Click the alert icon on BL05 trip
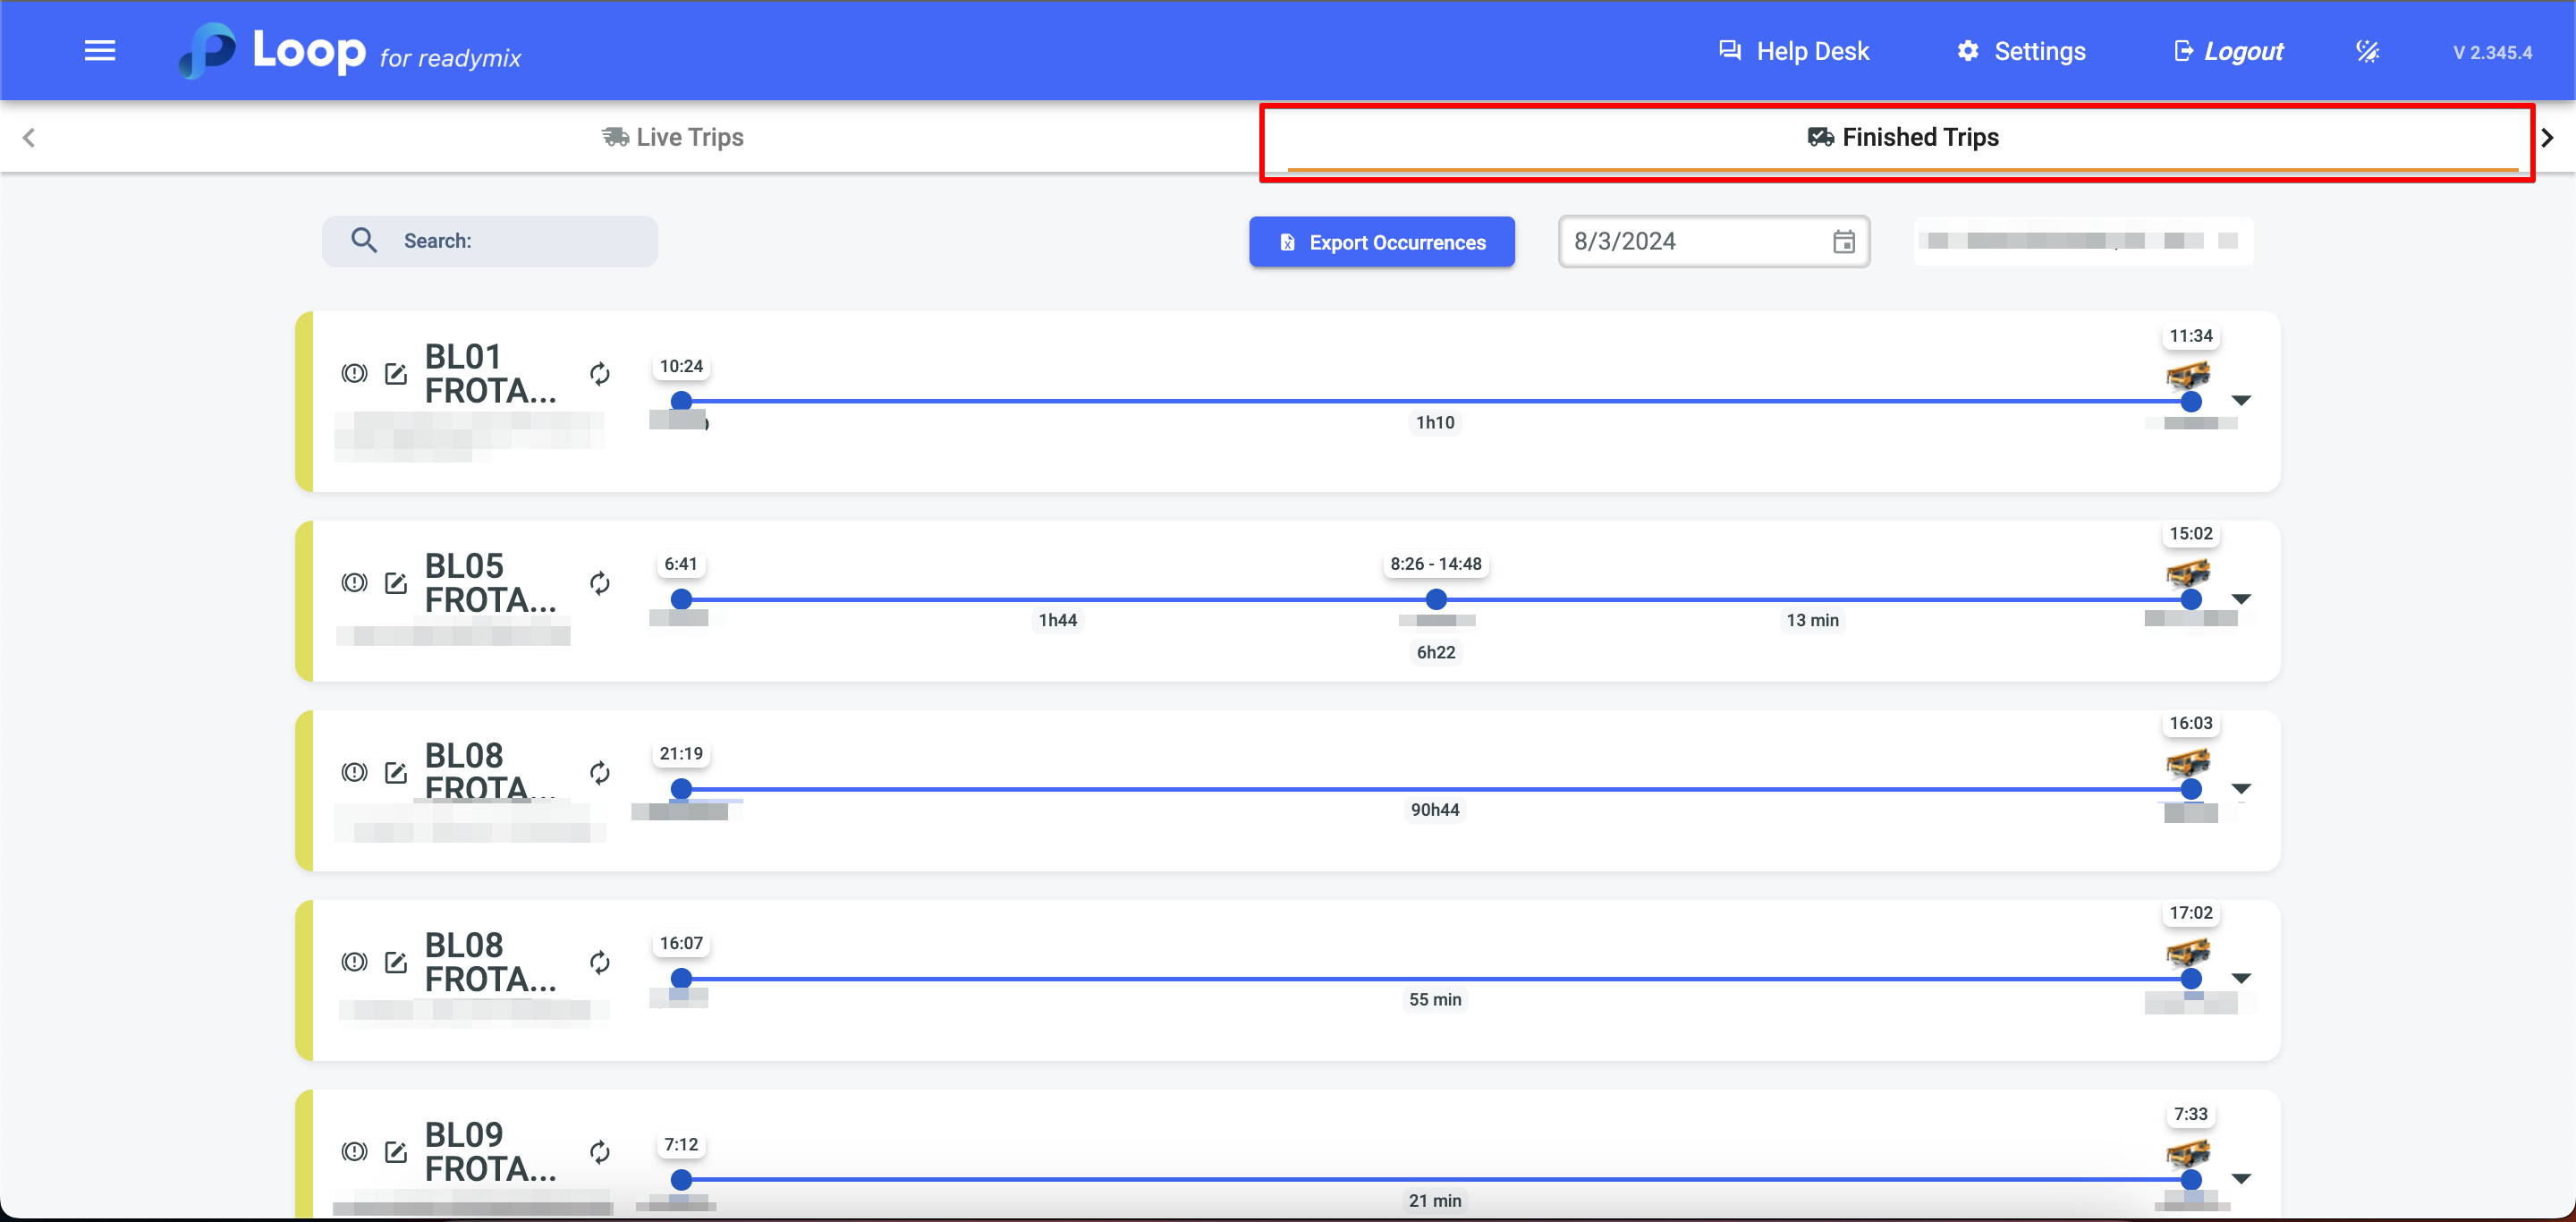 [x=354, y=583]
